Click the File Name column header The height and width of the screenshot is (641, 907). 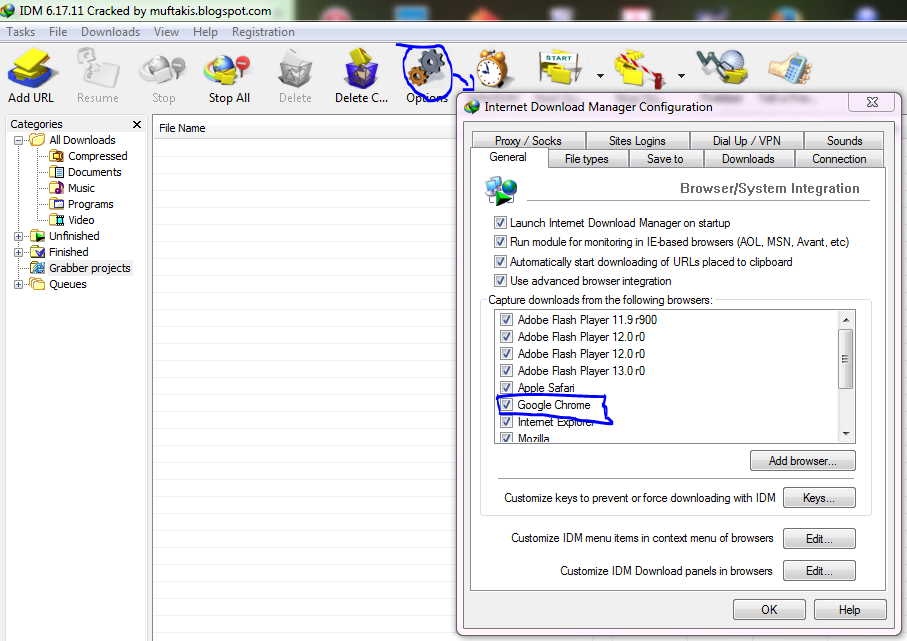[305, 128]
